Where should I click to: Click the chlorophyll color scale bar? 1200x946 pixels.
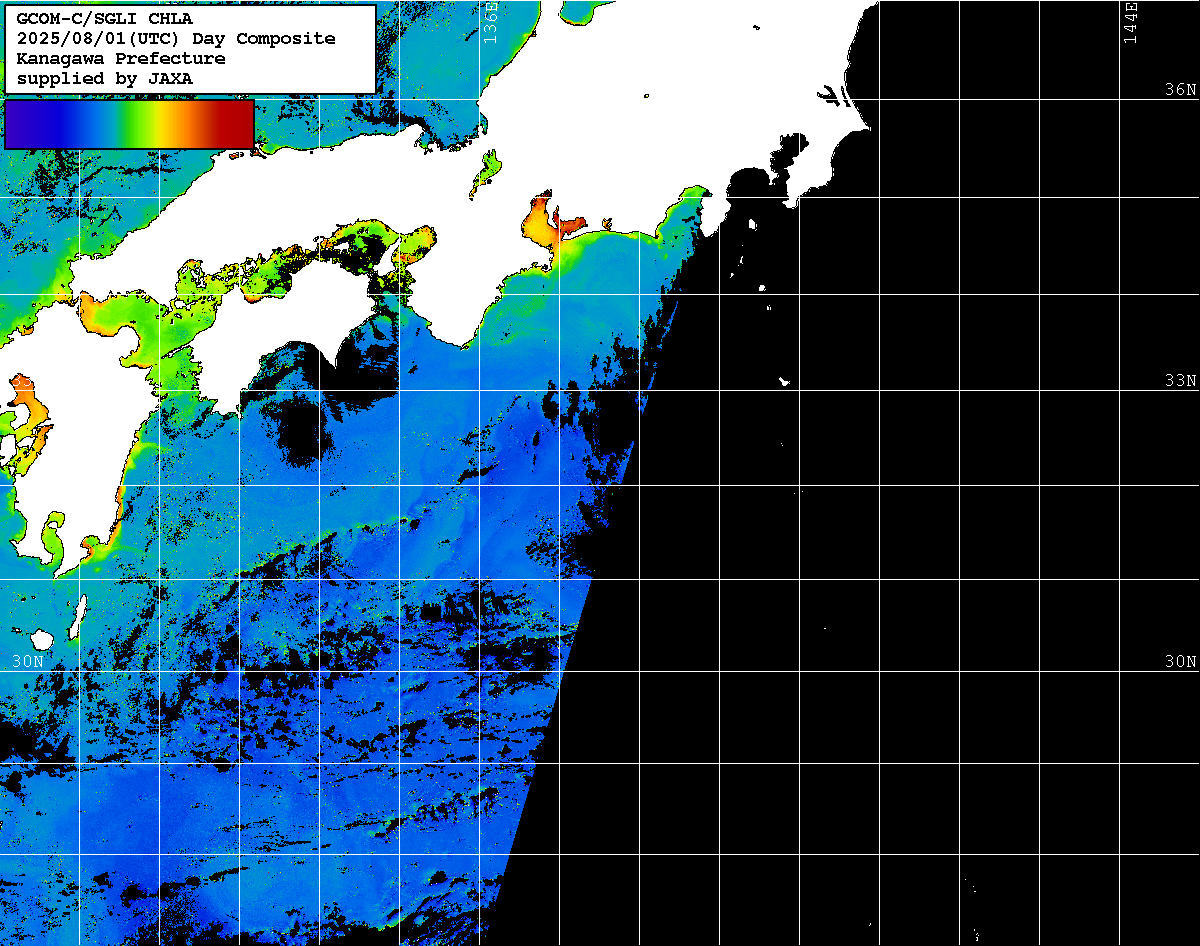[129, 124]
